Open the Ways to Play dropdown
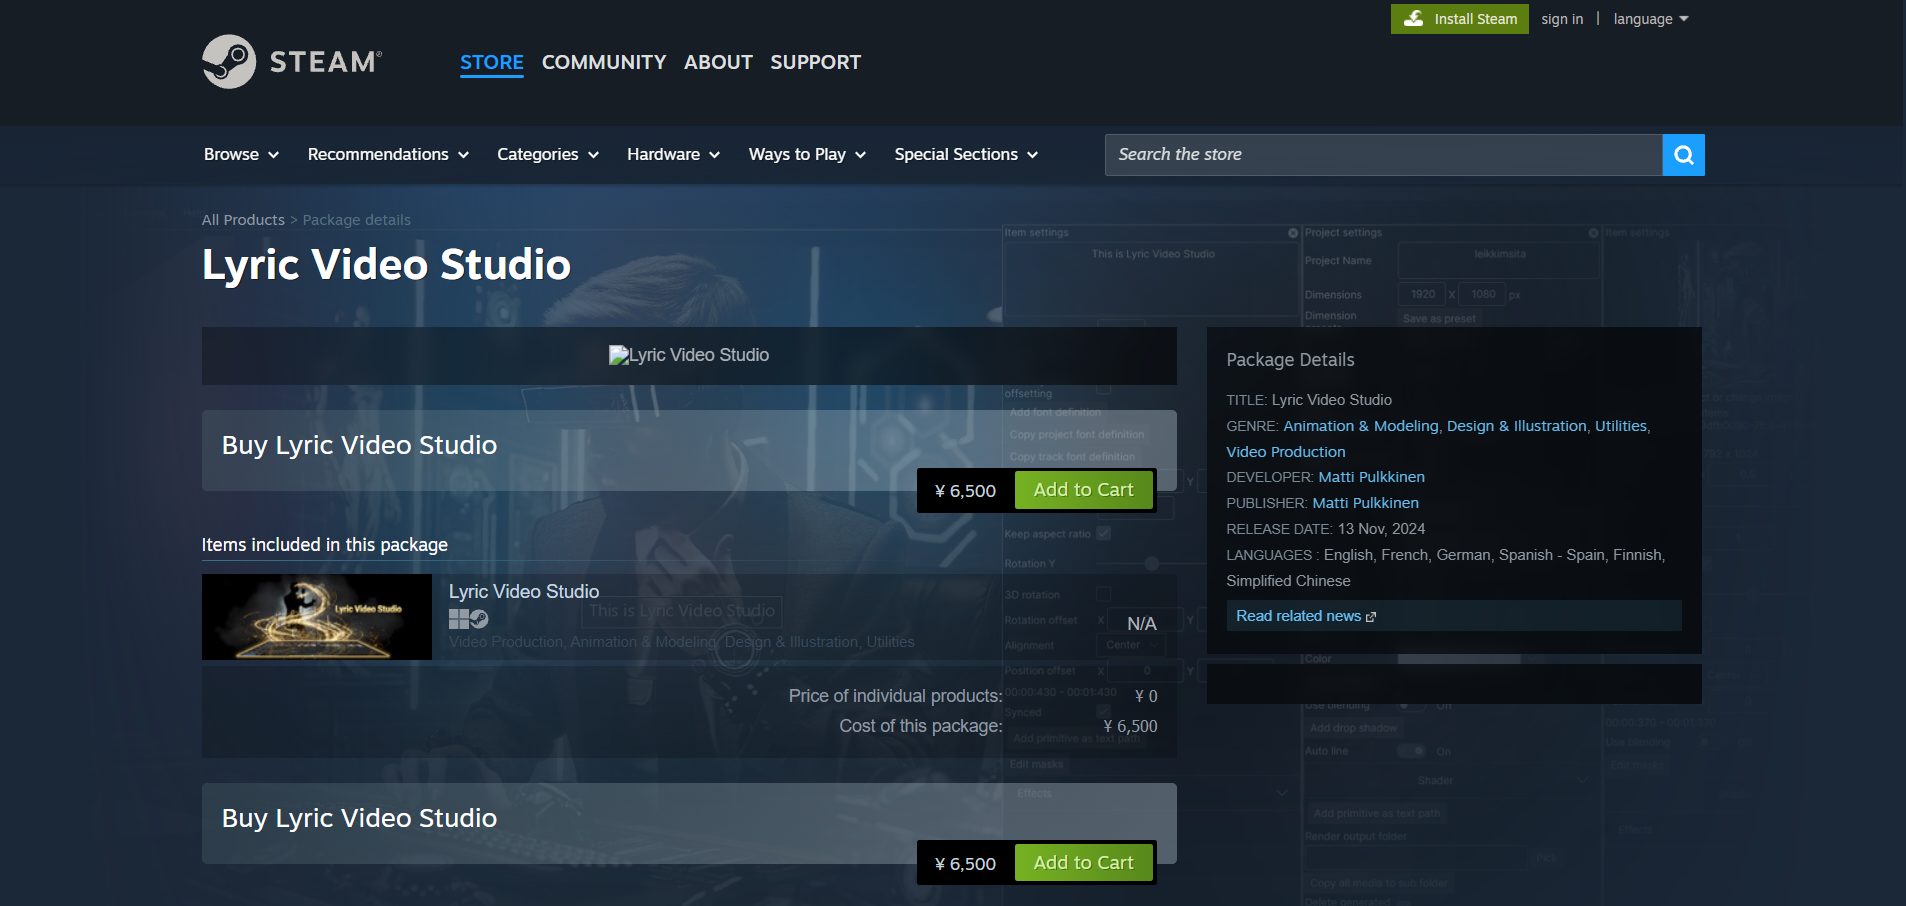This screenshot has width=1906, height=906. 807,155
